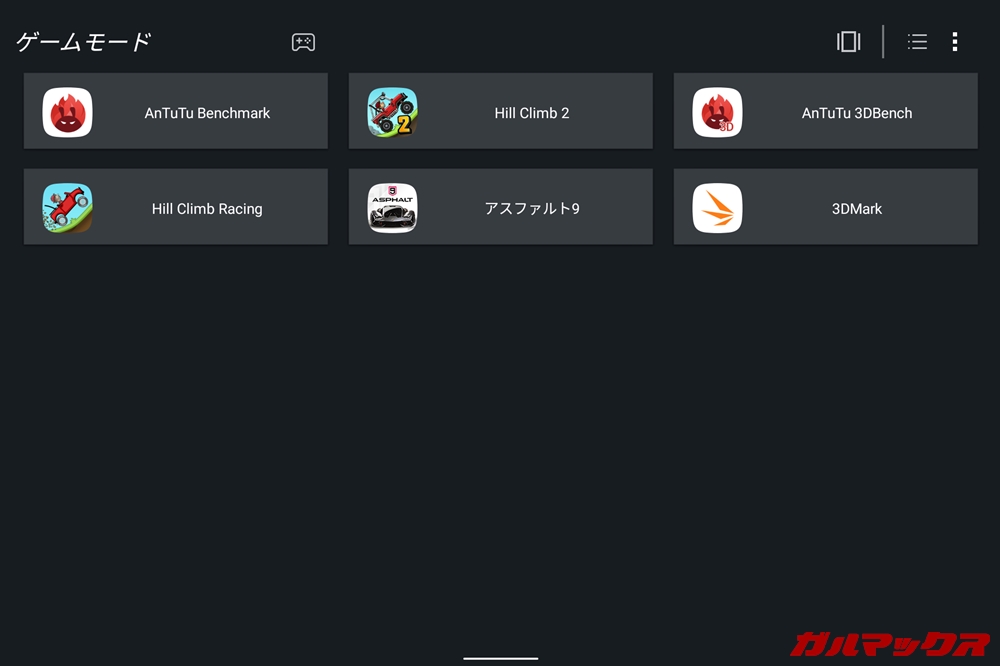Viewport: 1000px width, 666px height.
Task: Click the AnTuTu Benchmark app icon
Action: (68, 113)
